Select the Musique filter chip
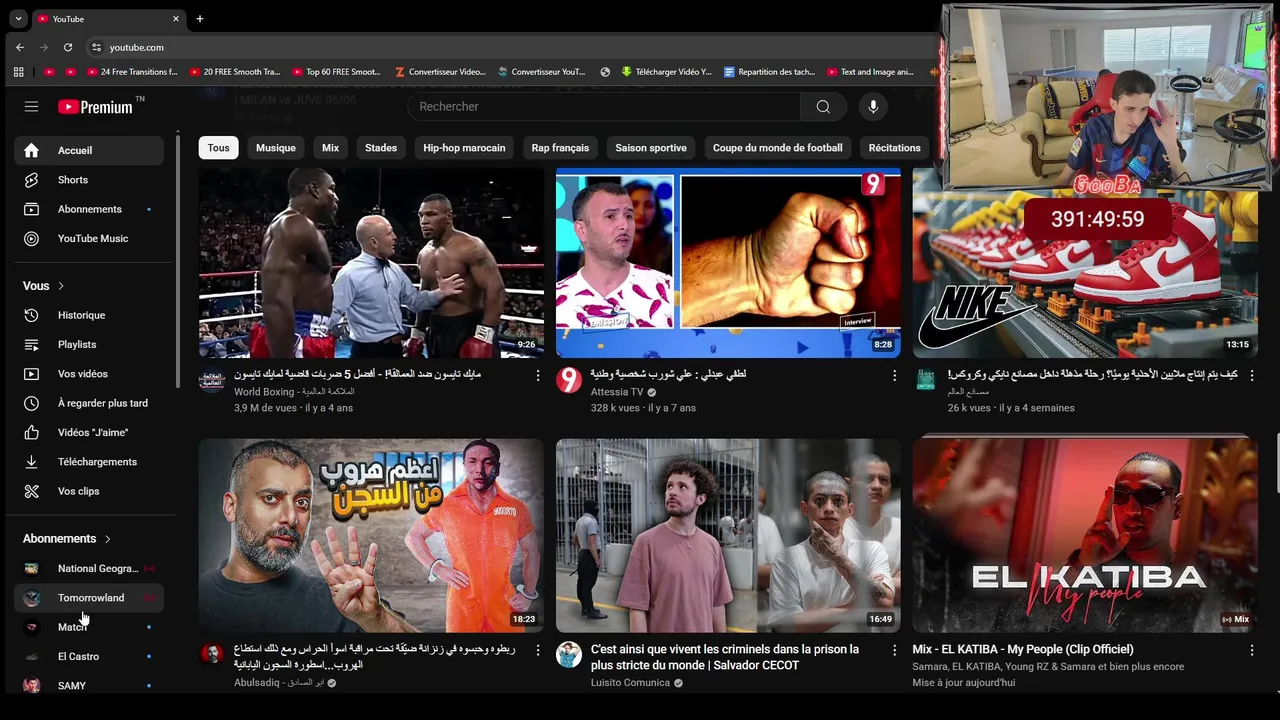The height and width of the screenshot is (720, 1280). tap(276, 148)
